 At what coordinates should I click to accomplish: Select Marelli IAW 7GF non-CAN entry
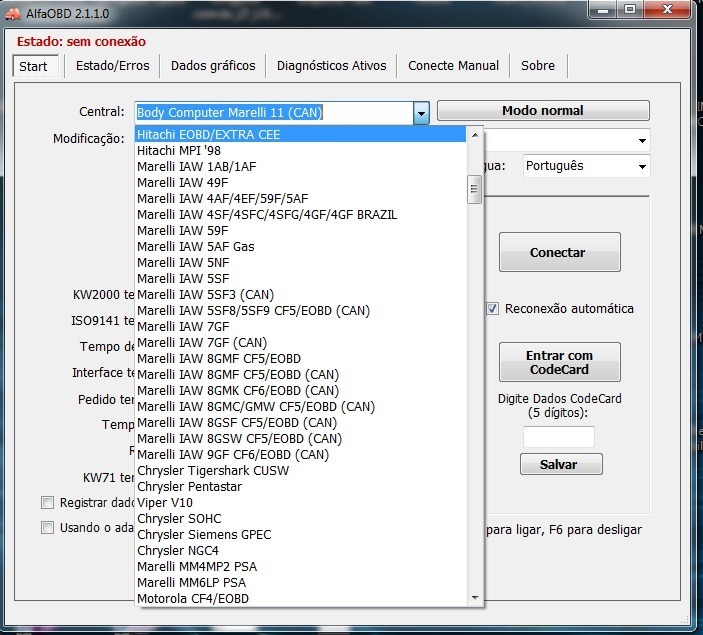click(300, 326)
